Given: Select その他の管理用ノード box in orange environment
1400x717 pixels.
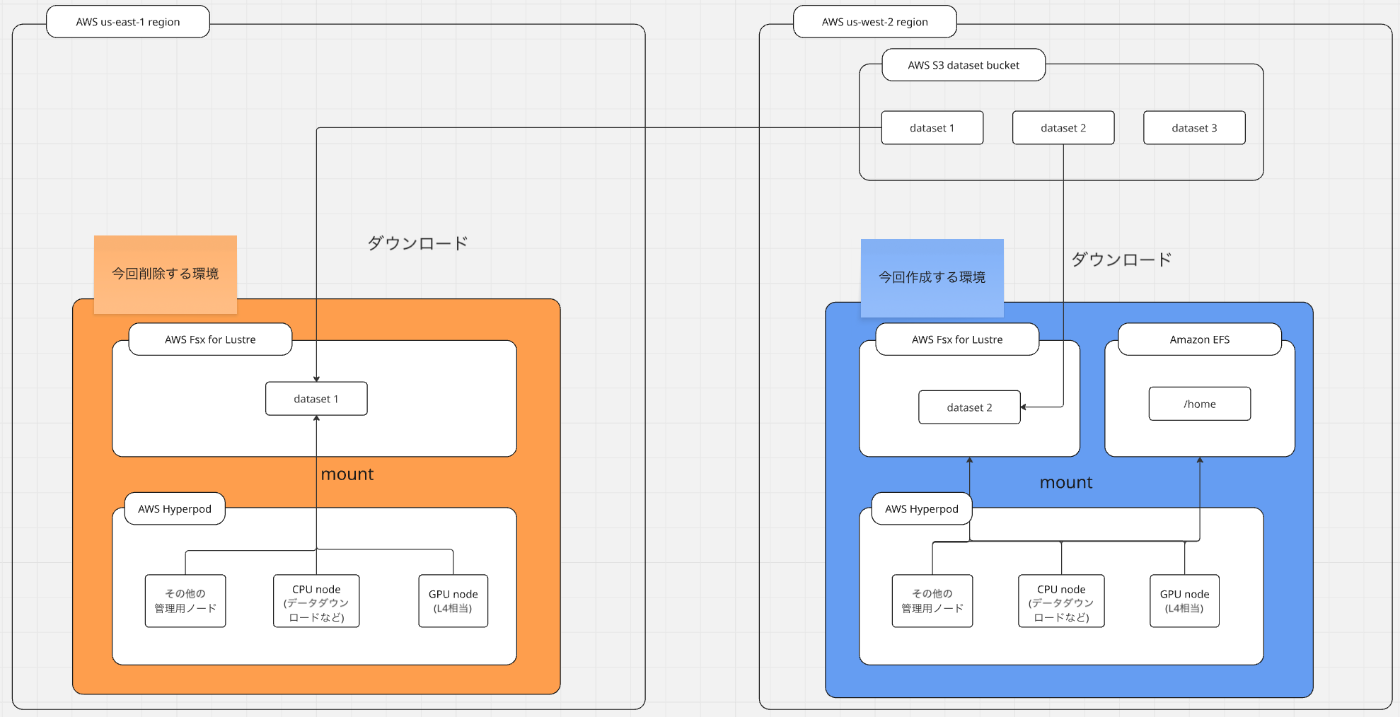Looking at the screenshot, I should [185, 601].
